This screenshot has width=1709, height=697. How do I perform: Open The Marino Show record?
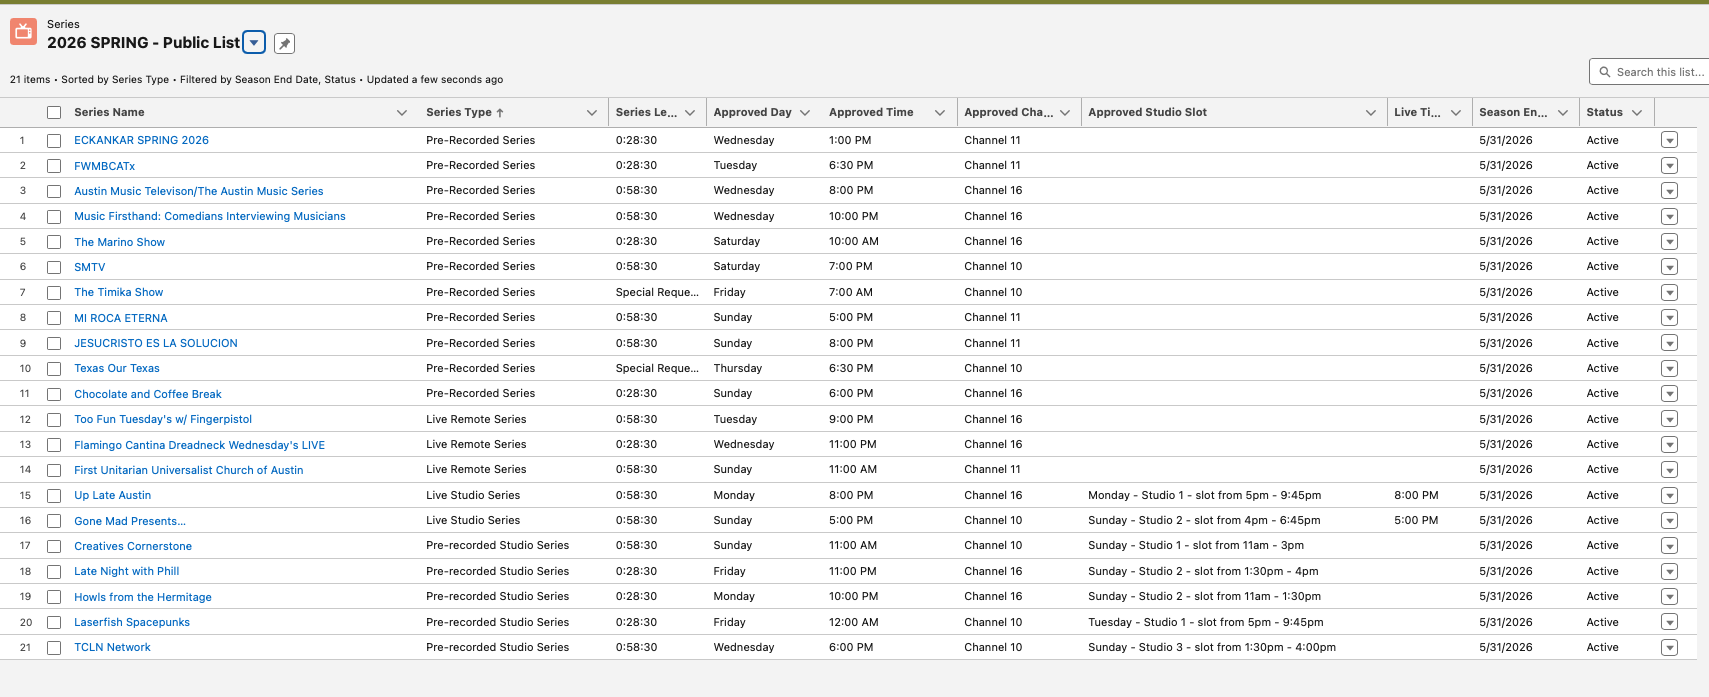coord(119,242)
